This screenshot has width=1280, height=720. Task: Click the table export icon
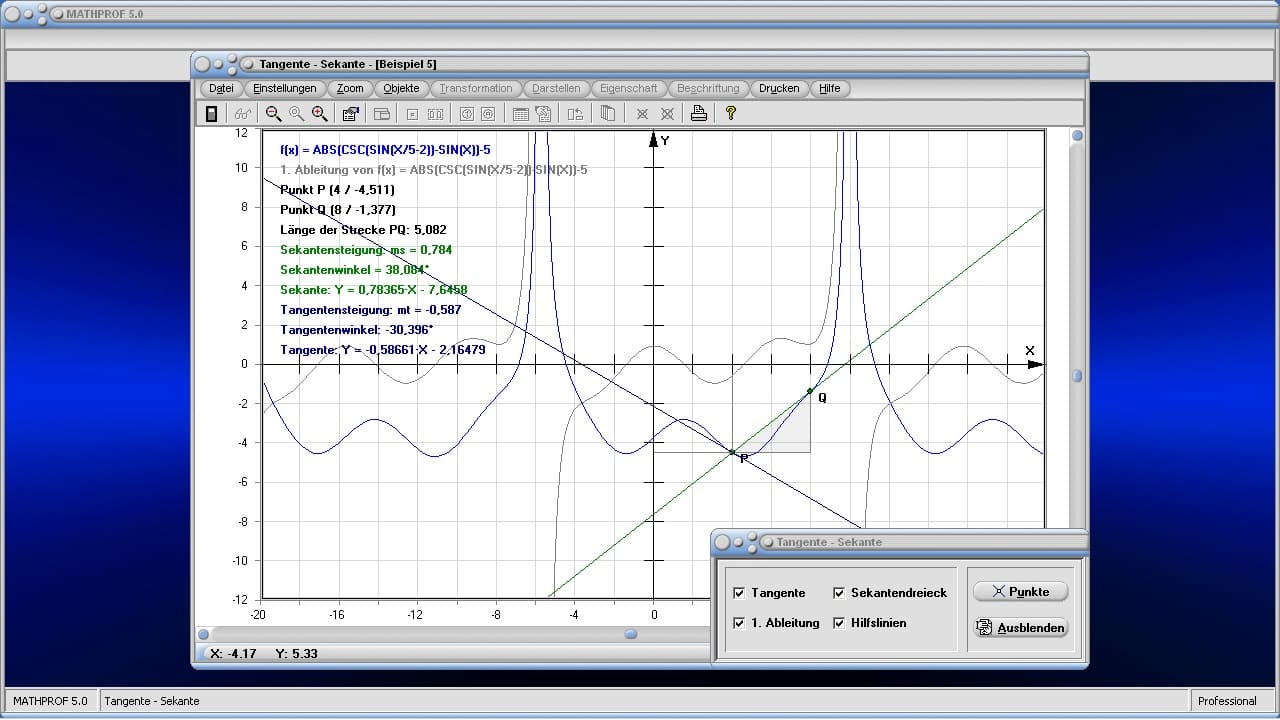click(x=543, y=114)
